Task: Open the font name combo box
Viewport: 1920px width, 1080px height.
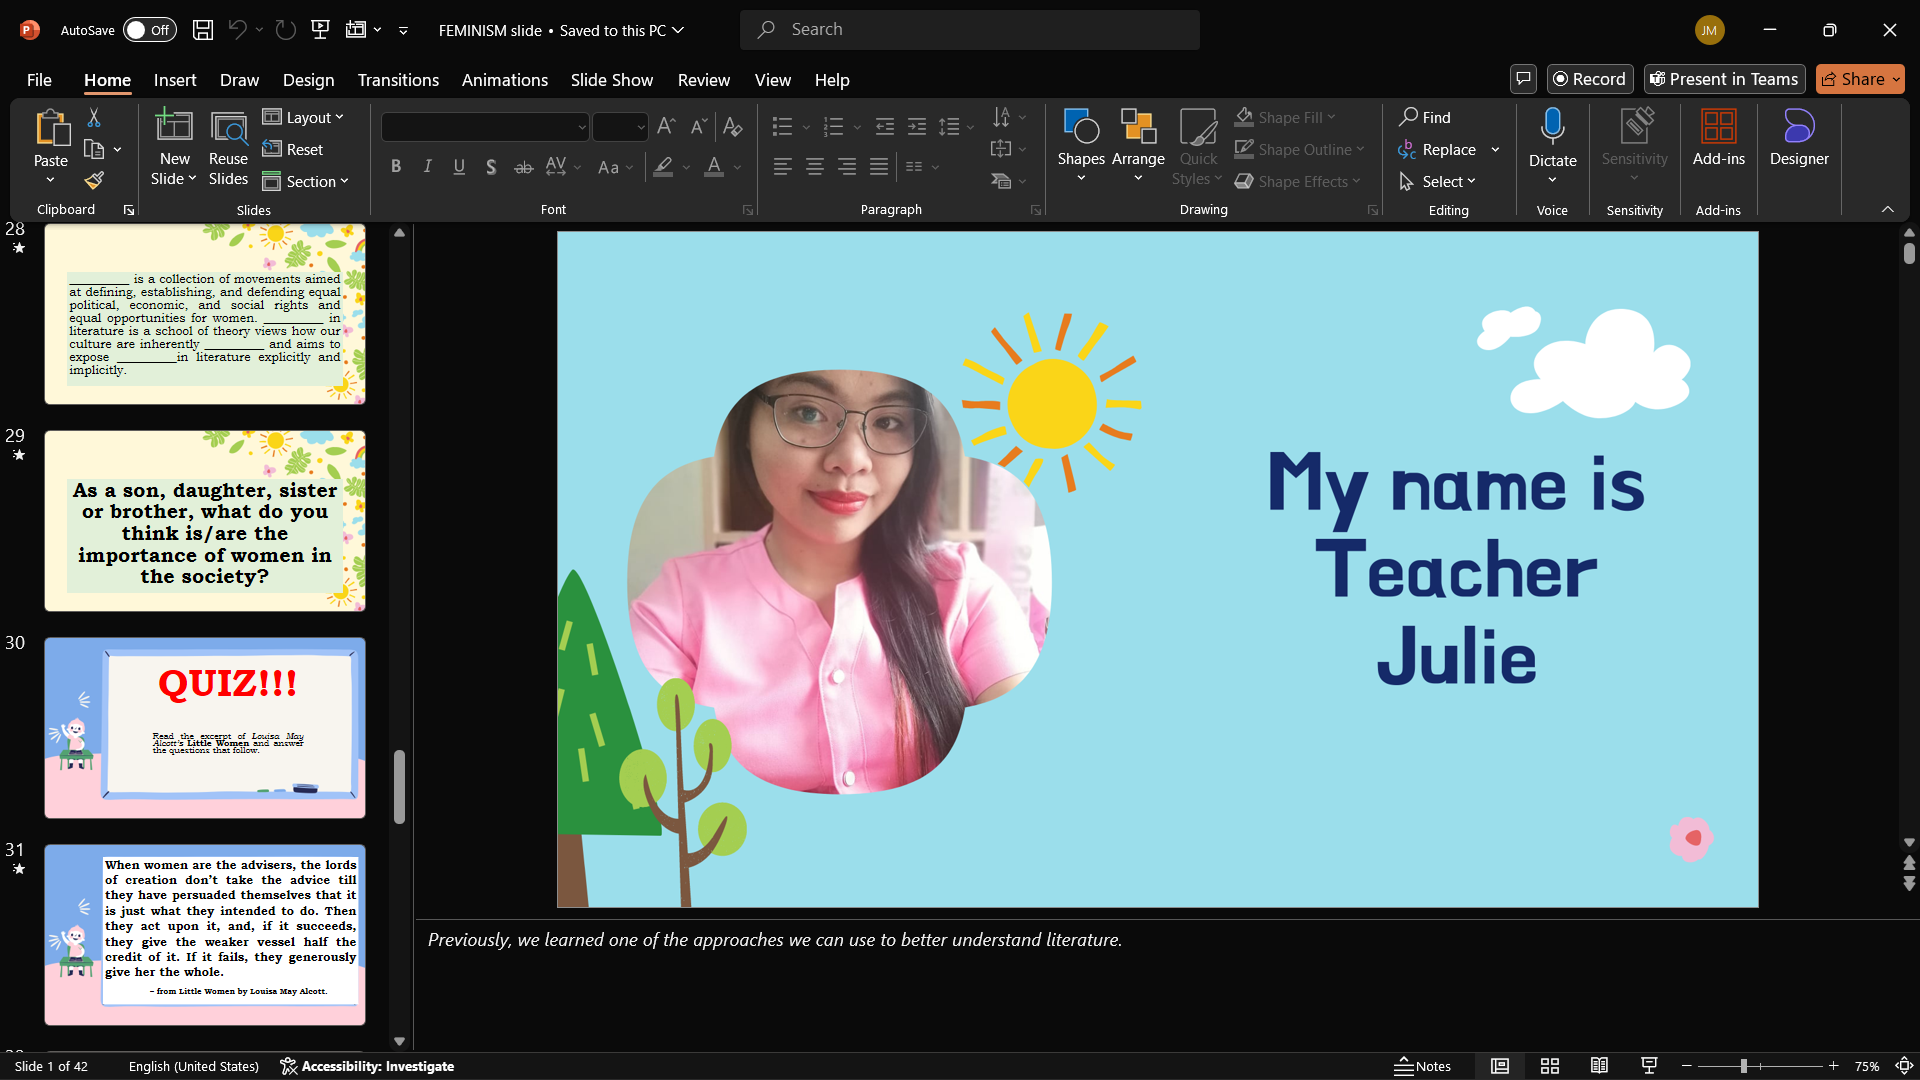Action: [x=485, y=127]
